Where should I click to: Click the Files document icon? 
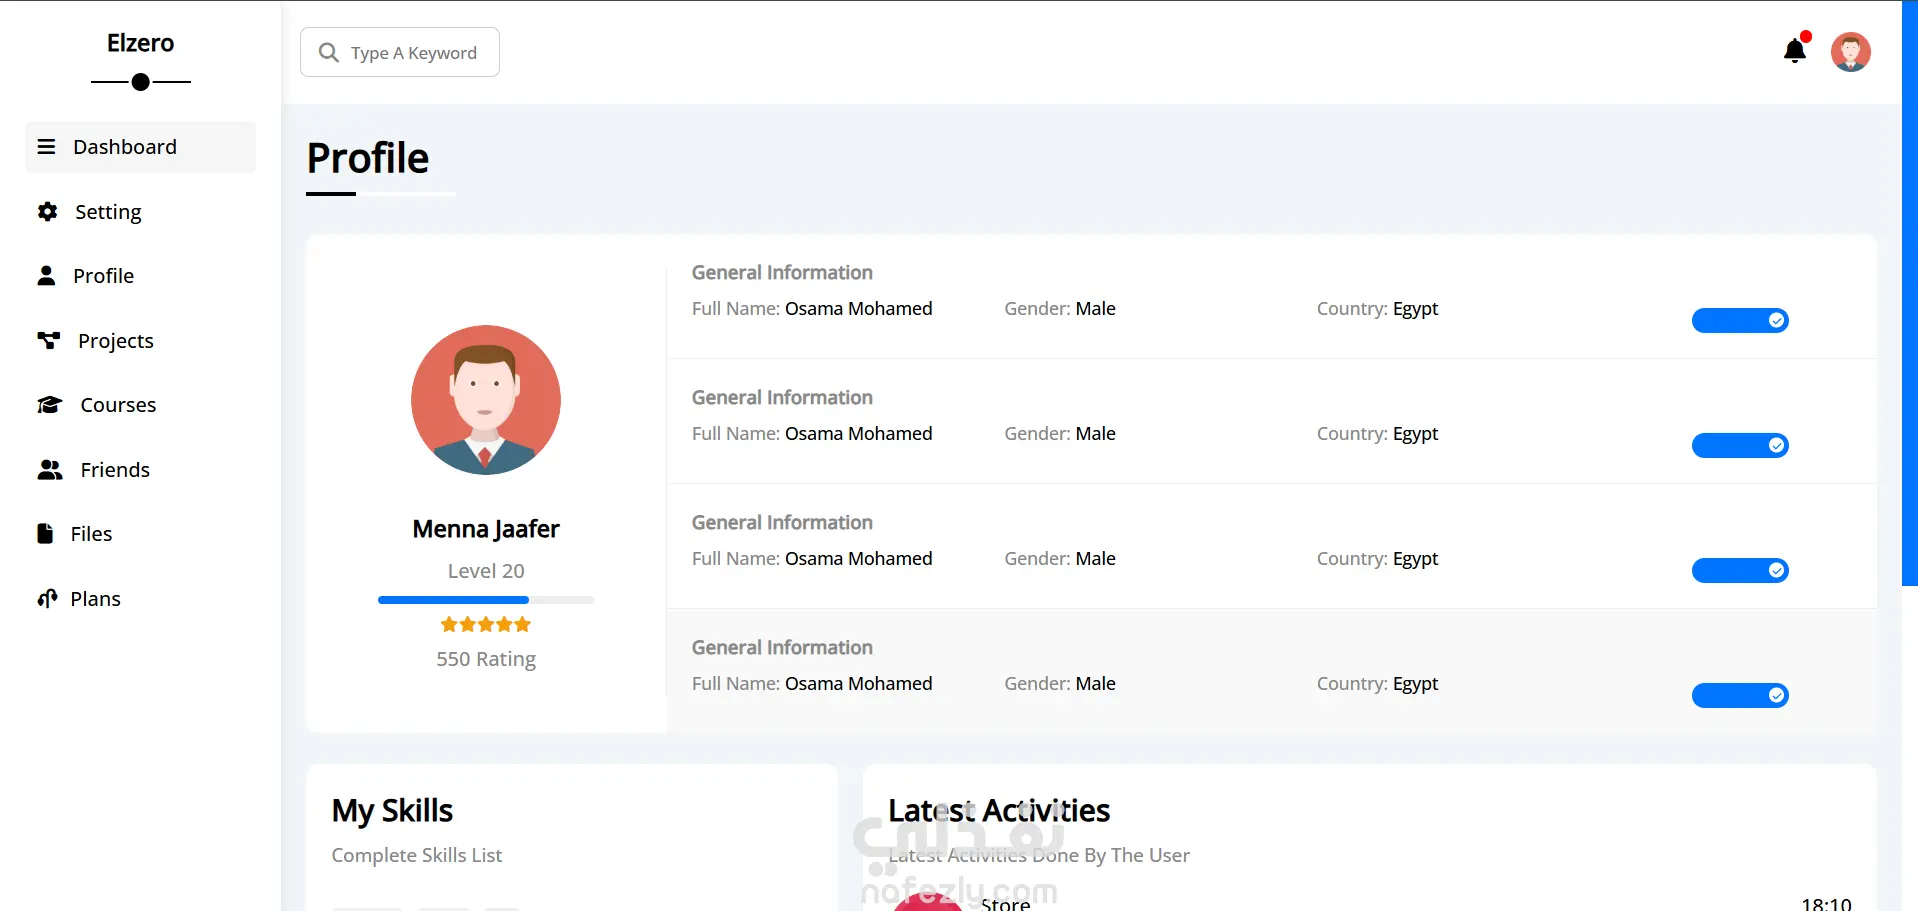45,533
